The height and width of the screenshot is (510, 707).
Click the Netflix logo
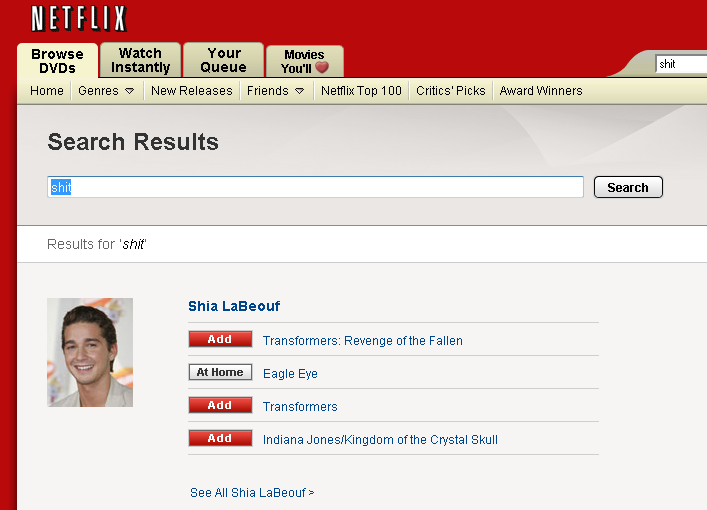(78, 18)
